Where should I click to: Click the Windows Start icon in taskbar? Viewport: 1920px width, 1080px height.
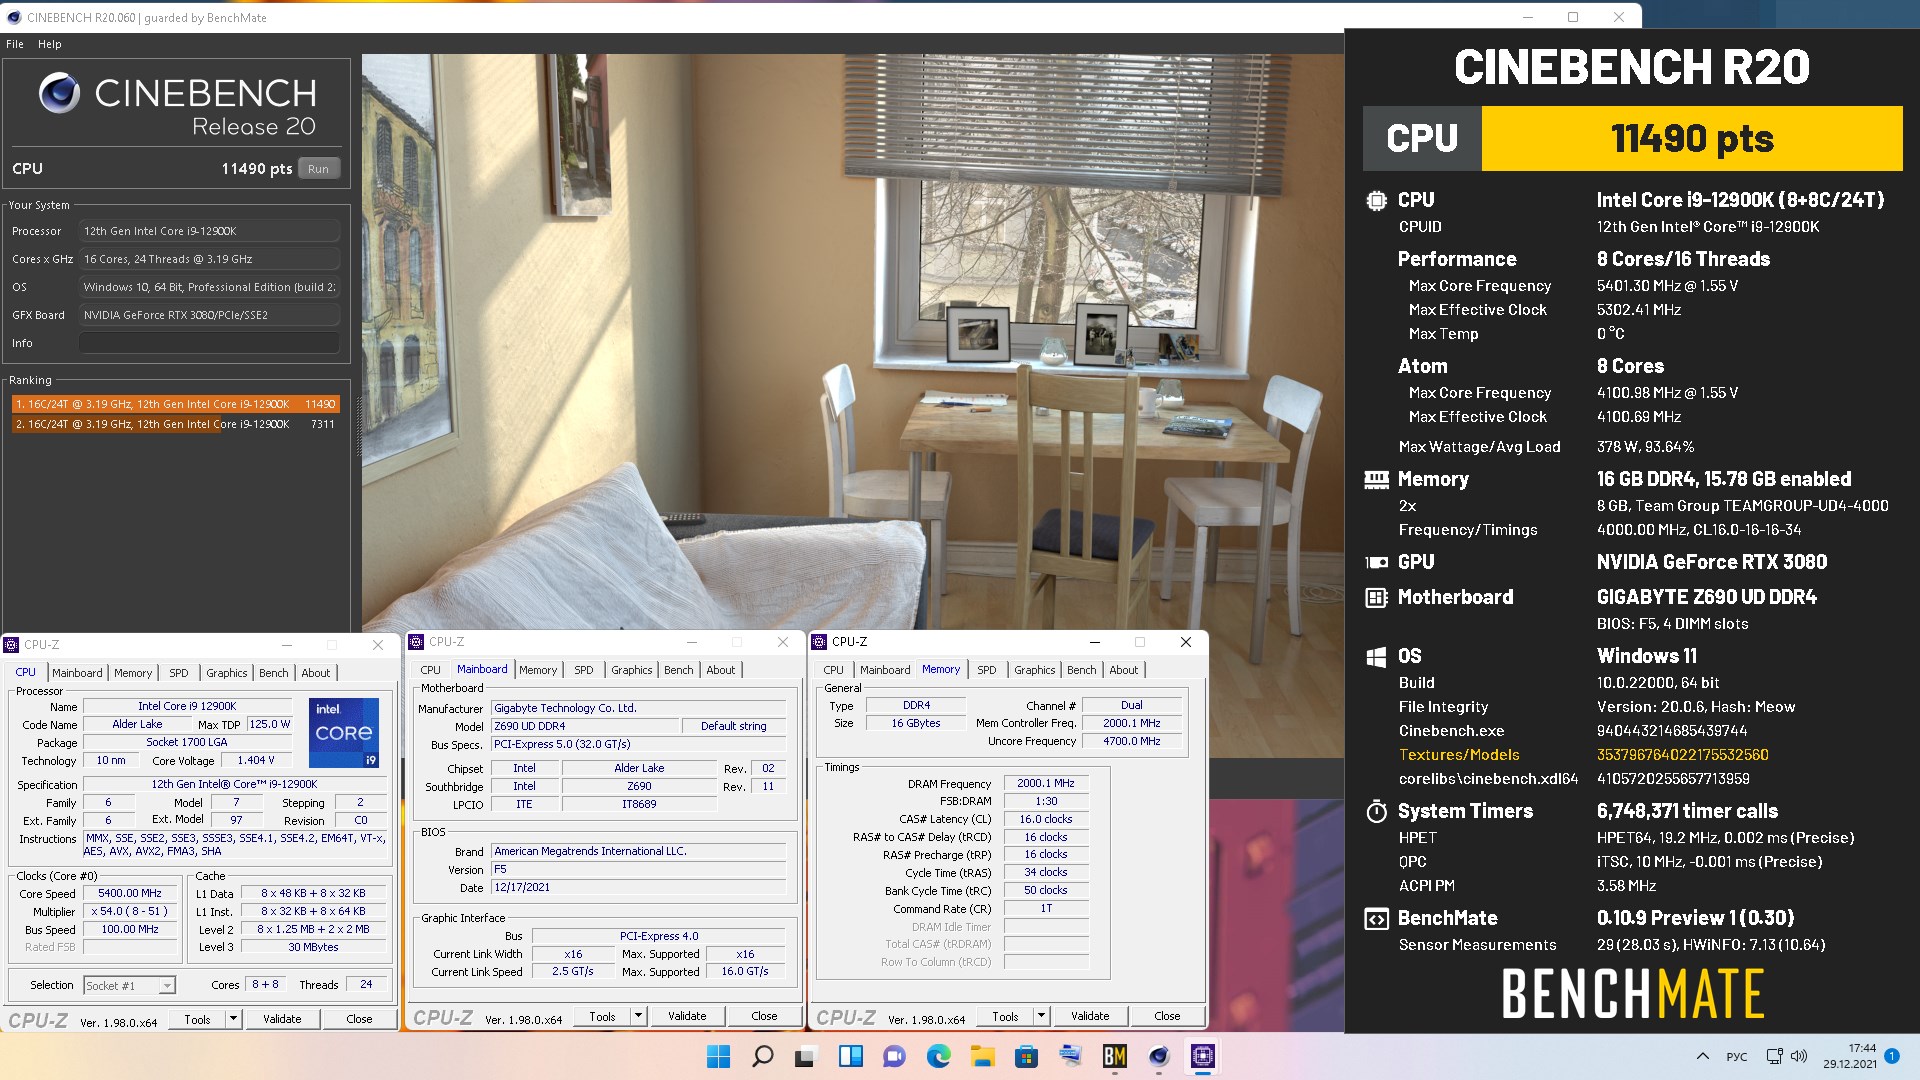click(x=718, y=1056)
